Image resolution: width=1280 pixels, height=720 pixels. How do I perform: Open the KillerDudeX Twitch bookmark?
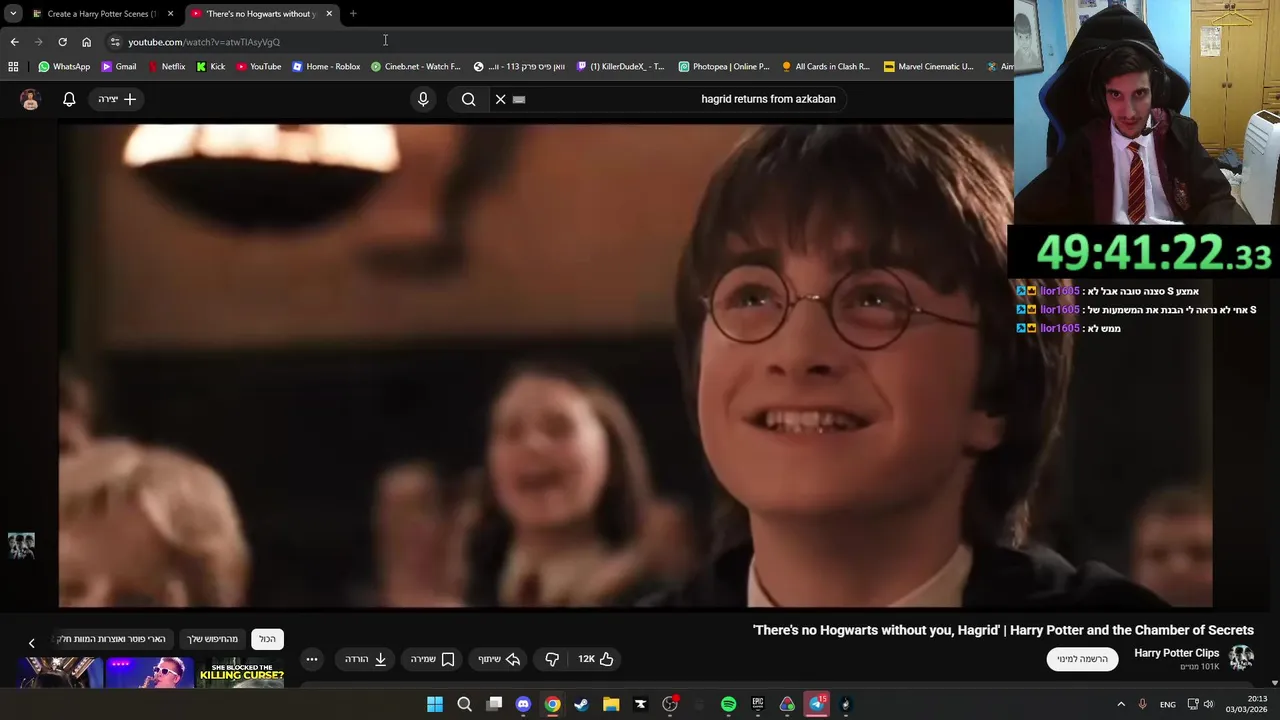pos(621,67)
